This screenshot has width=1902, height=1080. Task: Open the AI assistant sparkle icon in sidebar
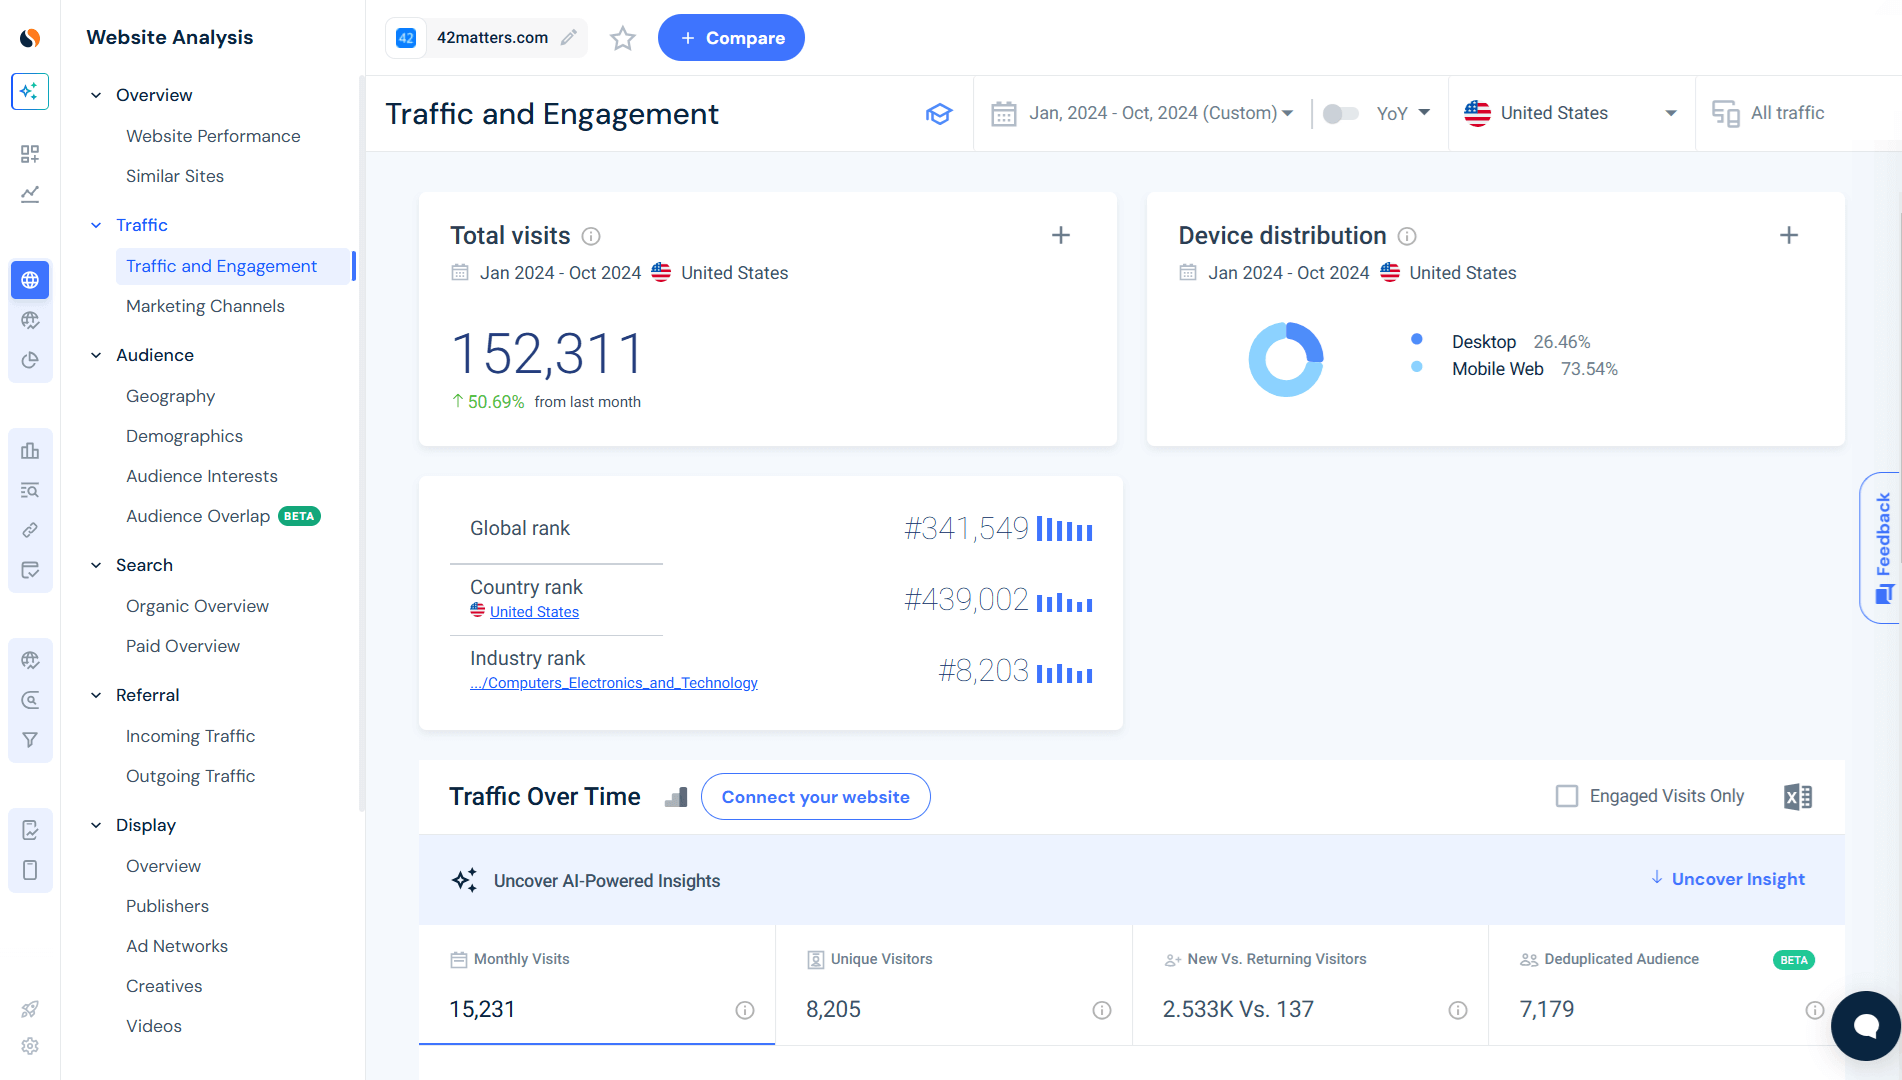[30, 91]
